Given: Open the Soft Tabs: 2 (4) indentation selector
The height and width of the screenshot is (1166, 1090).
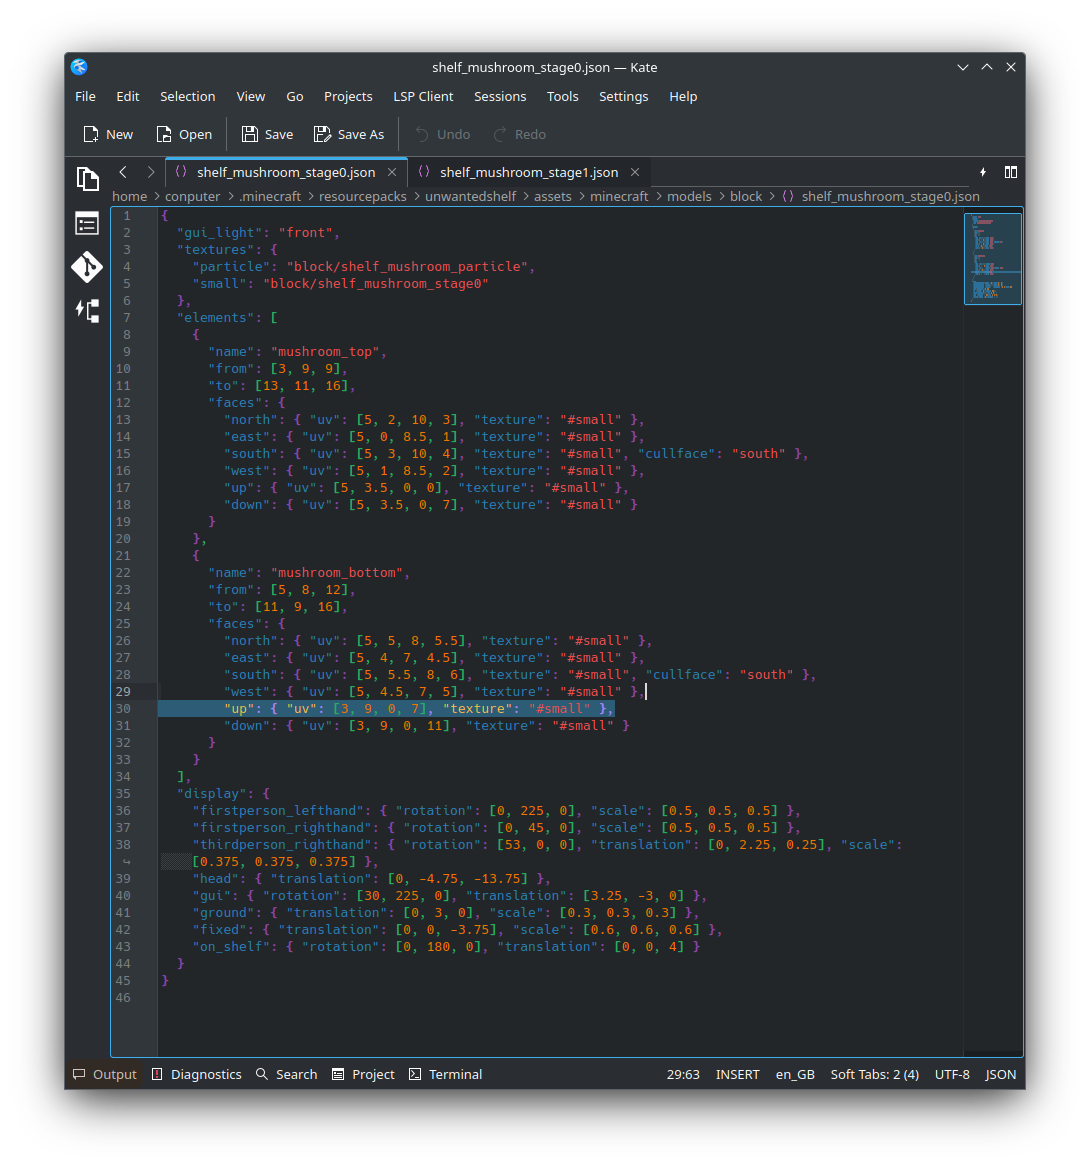Looking at the screenshot, I should coord(875,1075).
